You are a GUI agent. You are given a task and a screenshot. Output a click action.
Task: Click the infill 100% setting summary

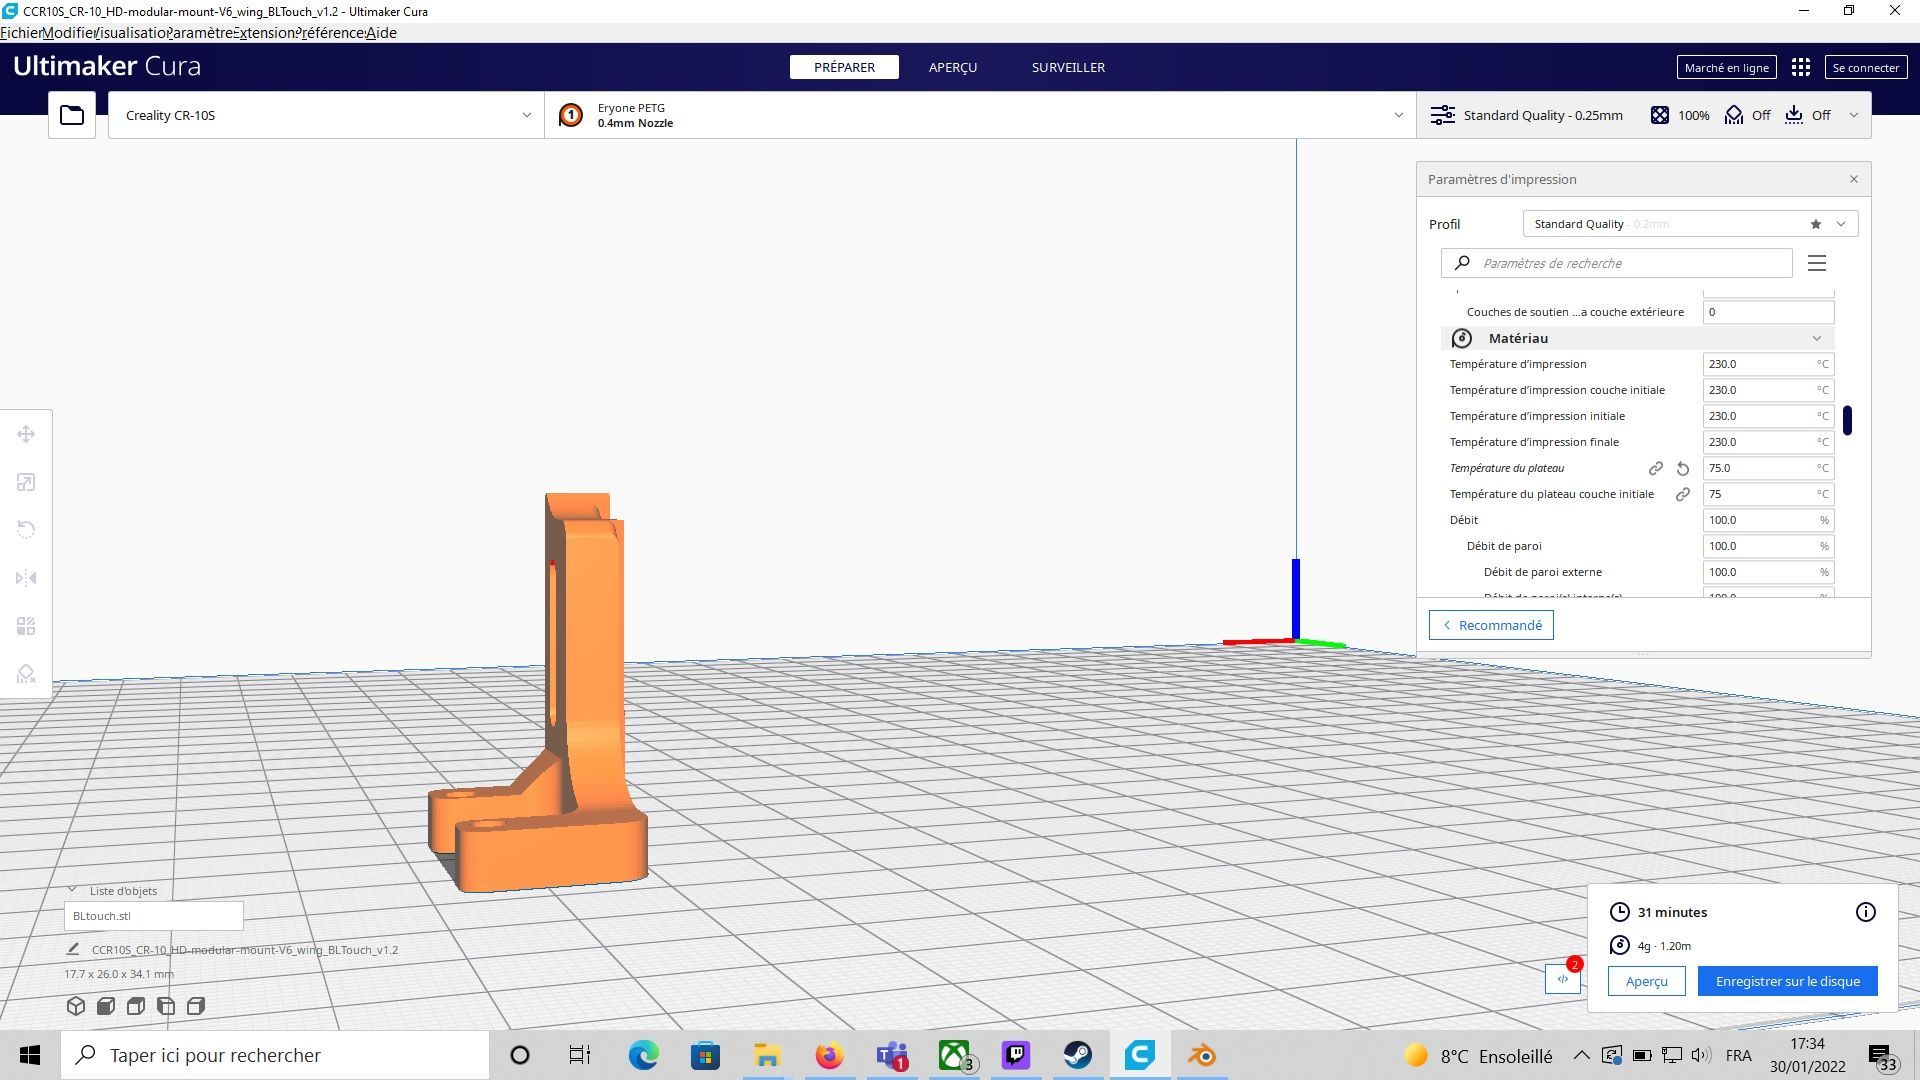(1680, 115)
